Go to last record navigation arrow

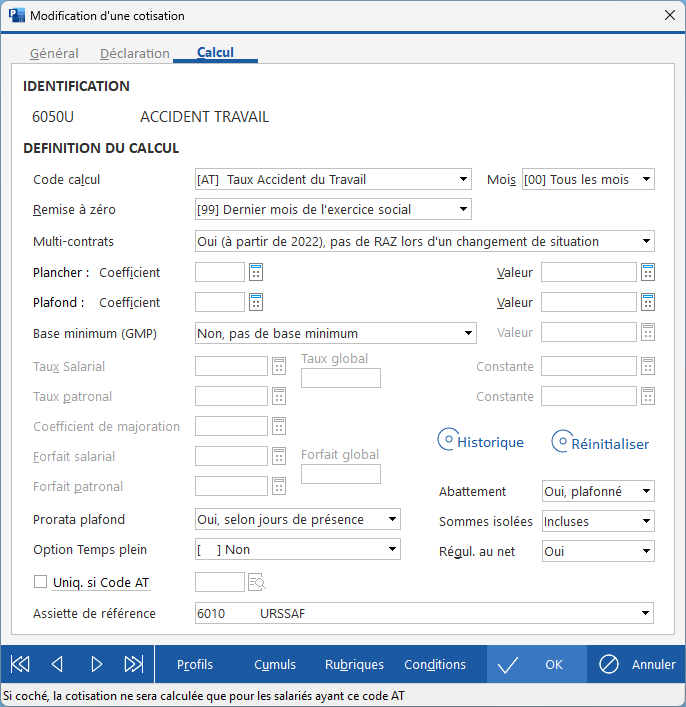tap(133, 664)
